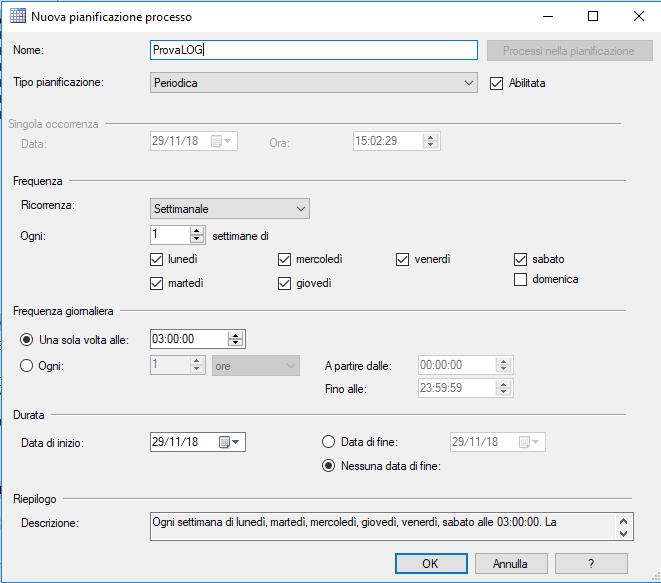Enable the domenica checkbox
Screen dimensions: 661x583
coord(520,280)
